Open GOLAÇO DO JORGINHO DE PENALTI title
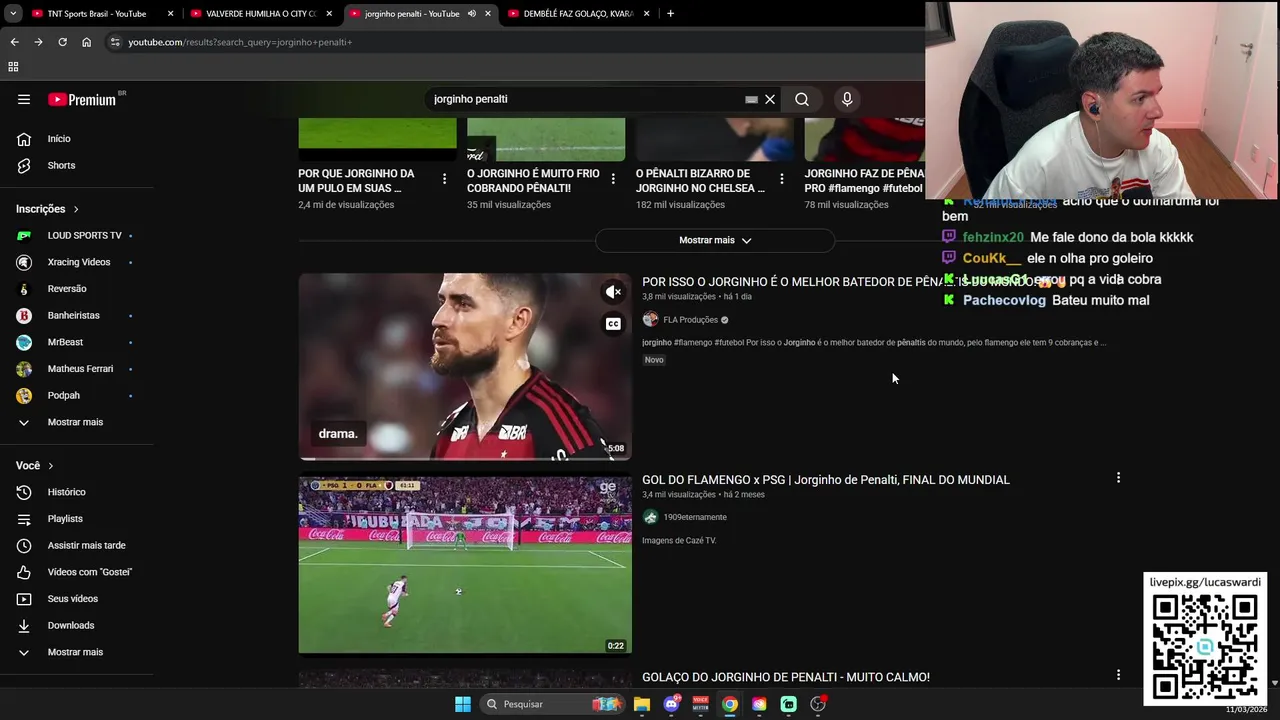This screenshot has height=720, width=1280. click(786, 677)
